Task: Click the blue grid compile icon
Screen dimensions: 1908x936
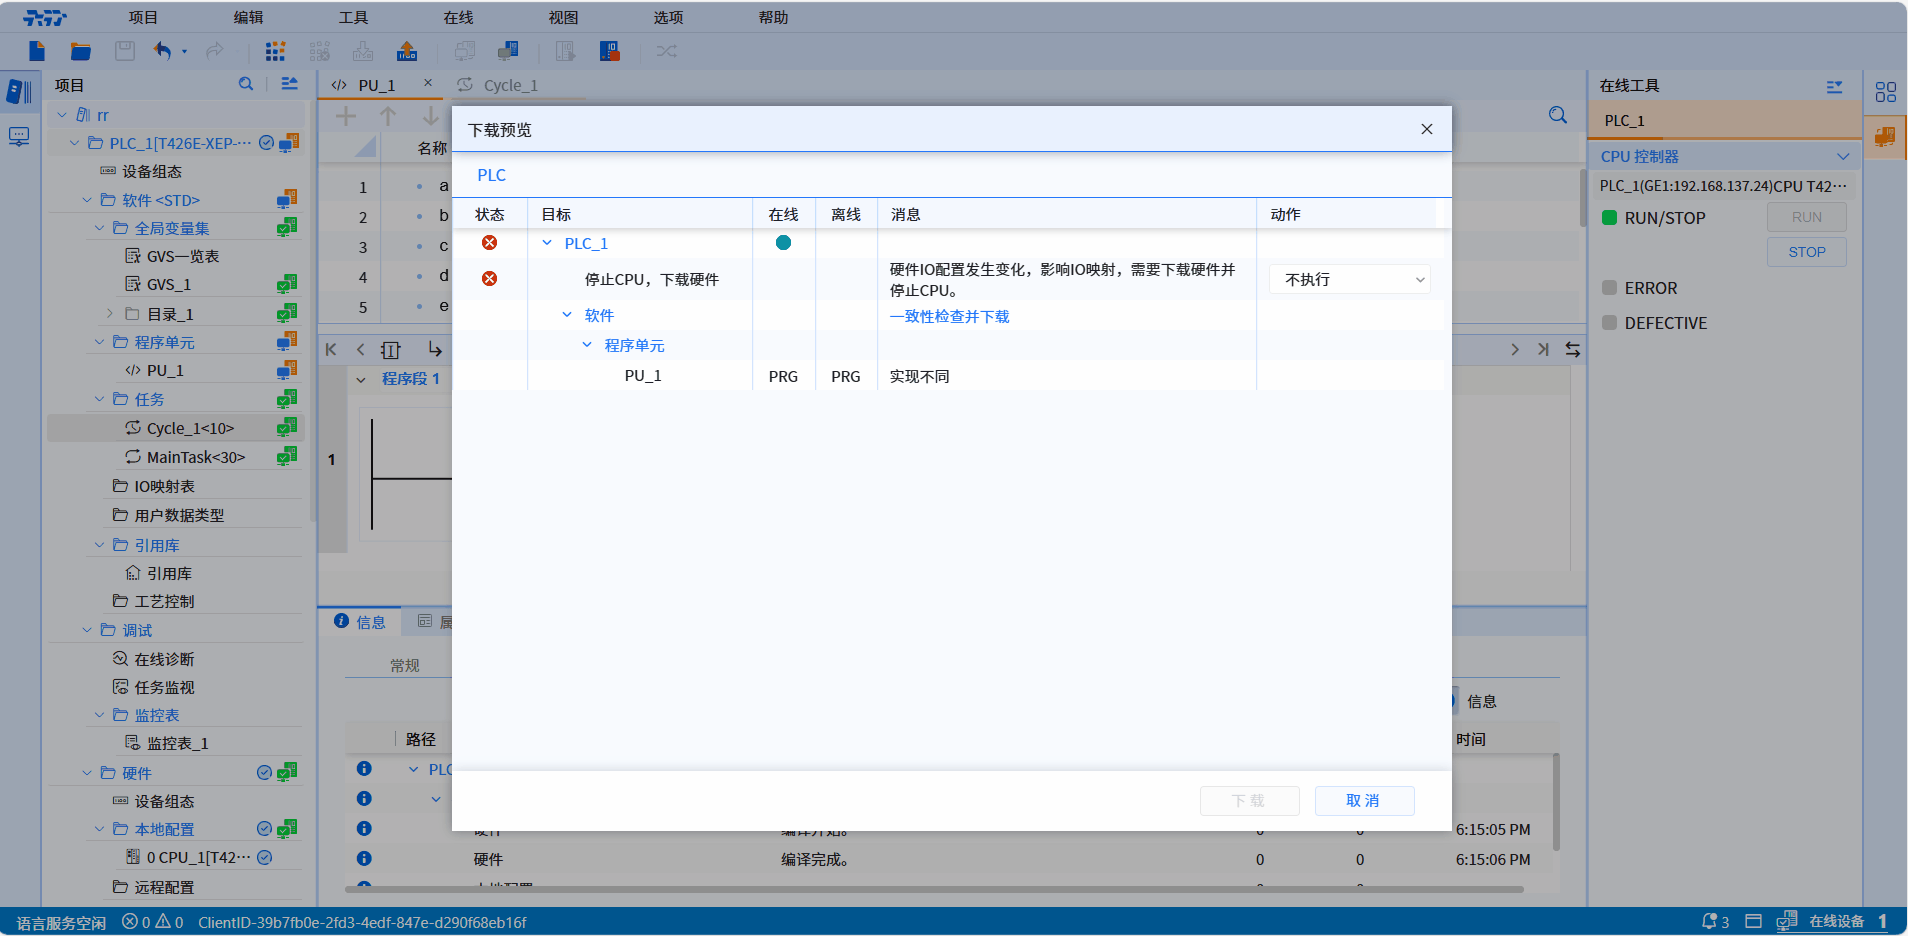Action: (275, 51)
